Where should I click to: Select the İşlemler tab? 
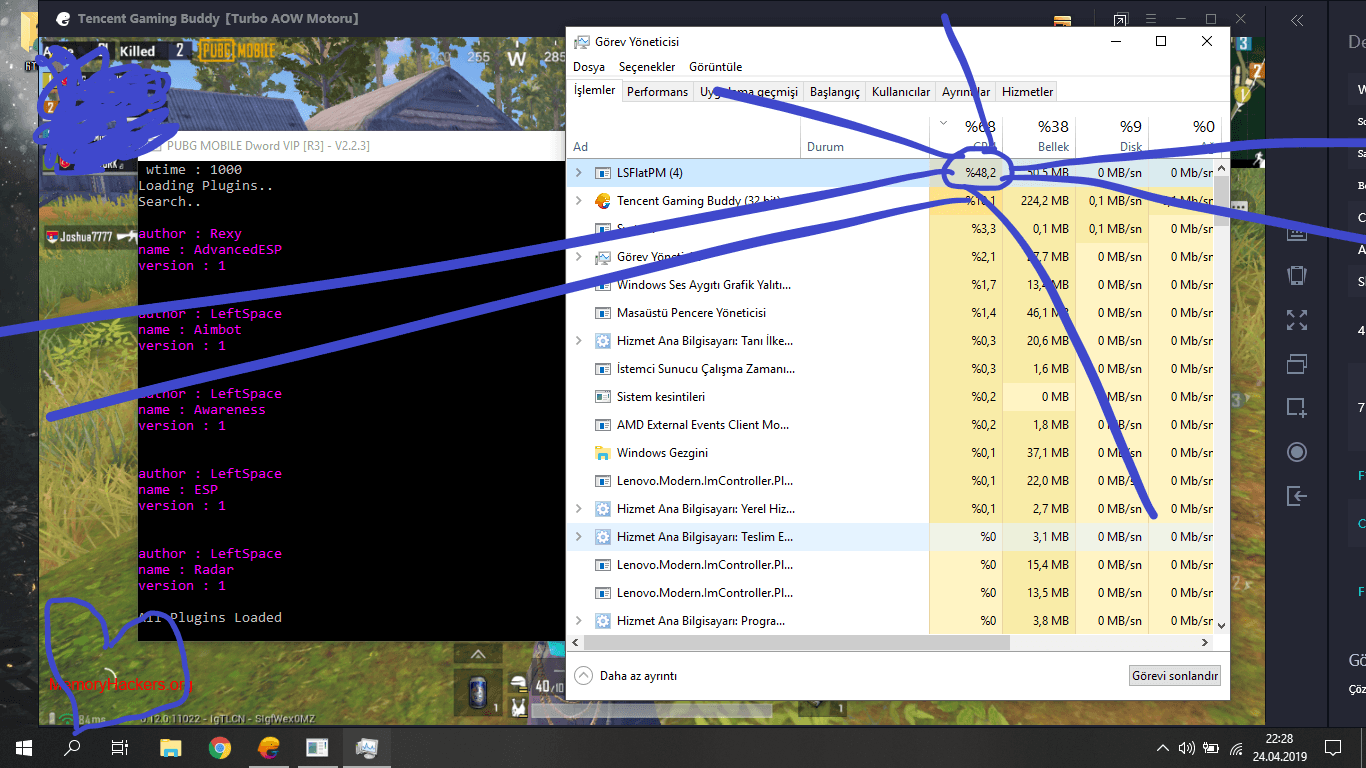[x=595, y=90]
